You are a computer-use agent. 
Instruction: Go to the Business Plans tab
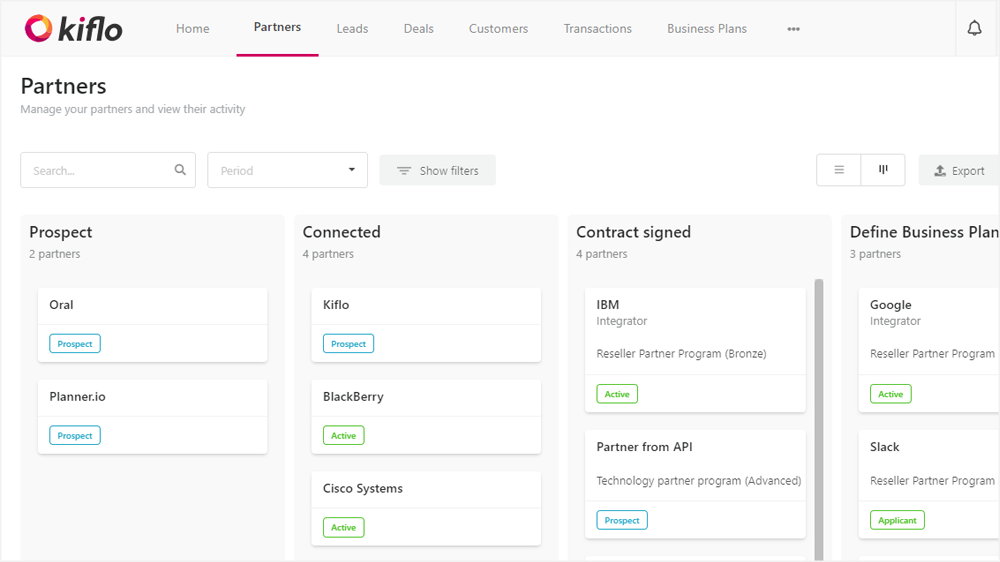[707, 29]
